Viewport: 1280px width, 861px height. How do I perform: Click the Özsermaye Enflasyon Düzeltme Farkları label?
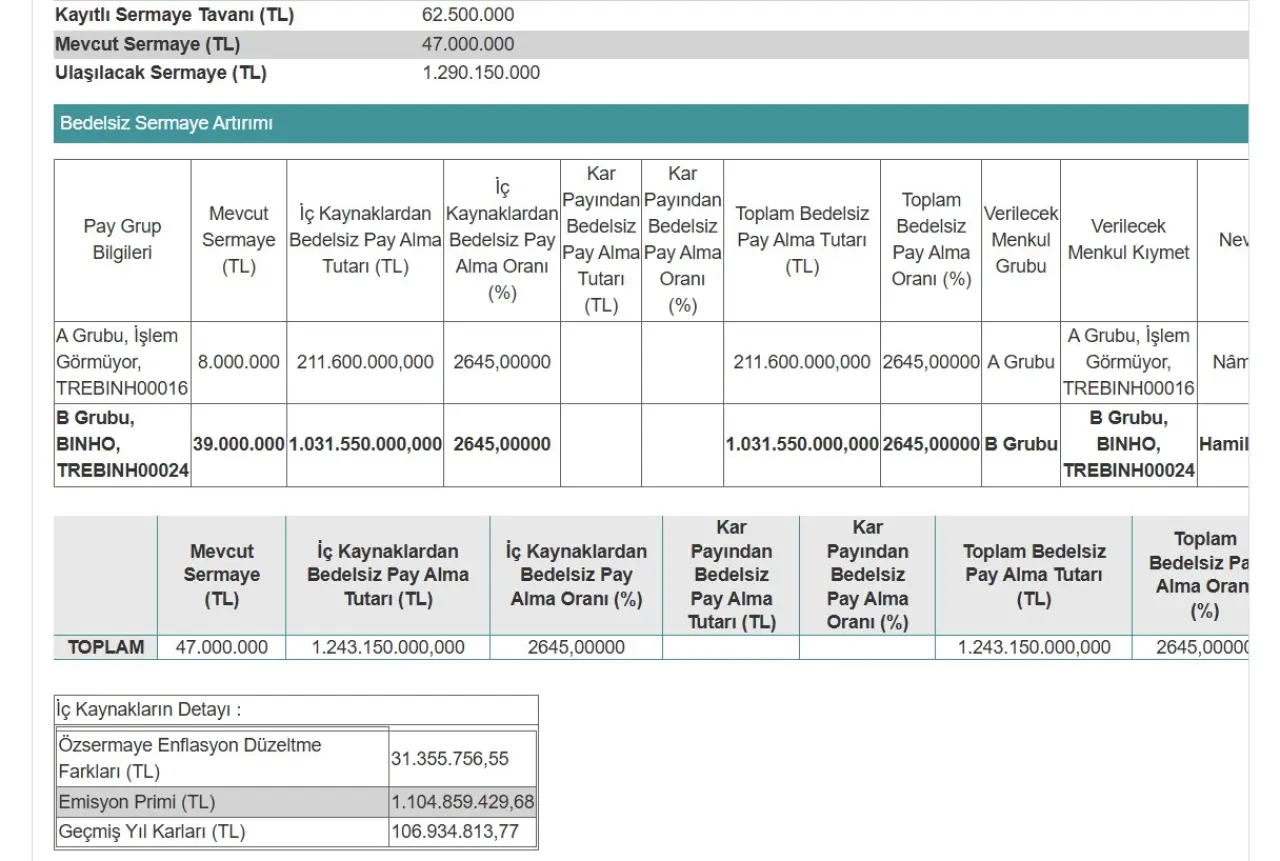coord(190,758)
